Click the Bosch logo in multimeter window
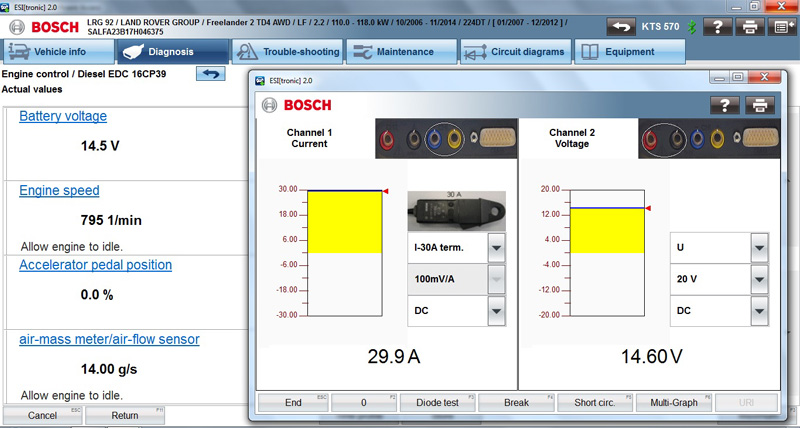The width and height of the screenshot is (800, 428). [x=297, y=105]
